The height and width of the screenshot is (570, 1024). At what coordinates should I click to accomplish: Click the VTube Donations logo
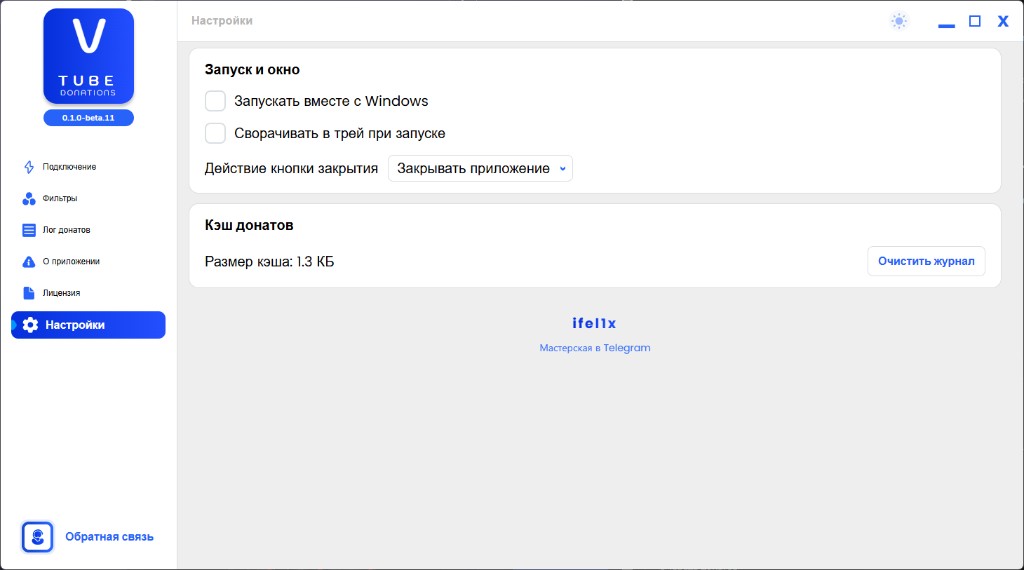click(88, 56)
